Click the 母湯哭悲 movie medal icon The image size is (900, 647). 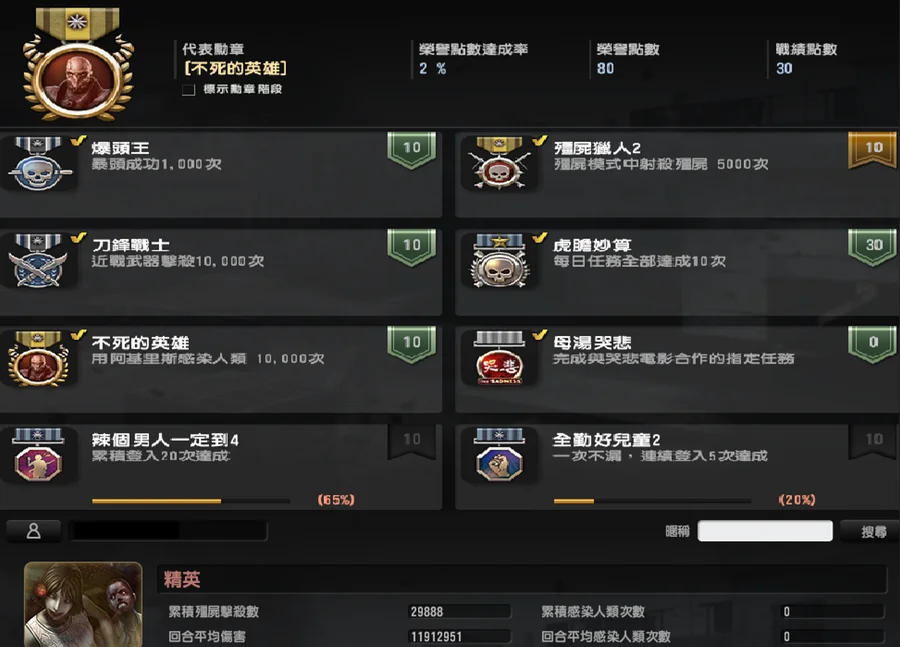click(499, 358)
